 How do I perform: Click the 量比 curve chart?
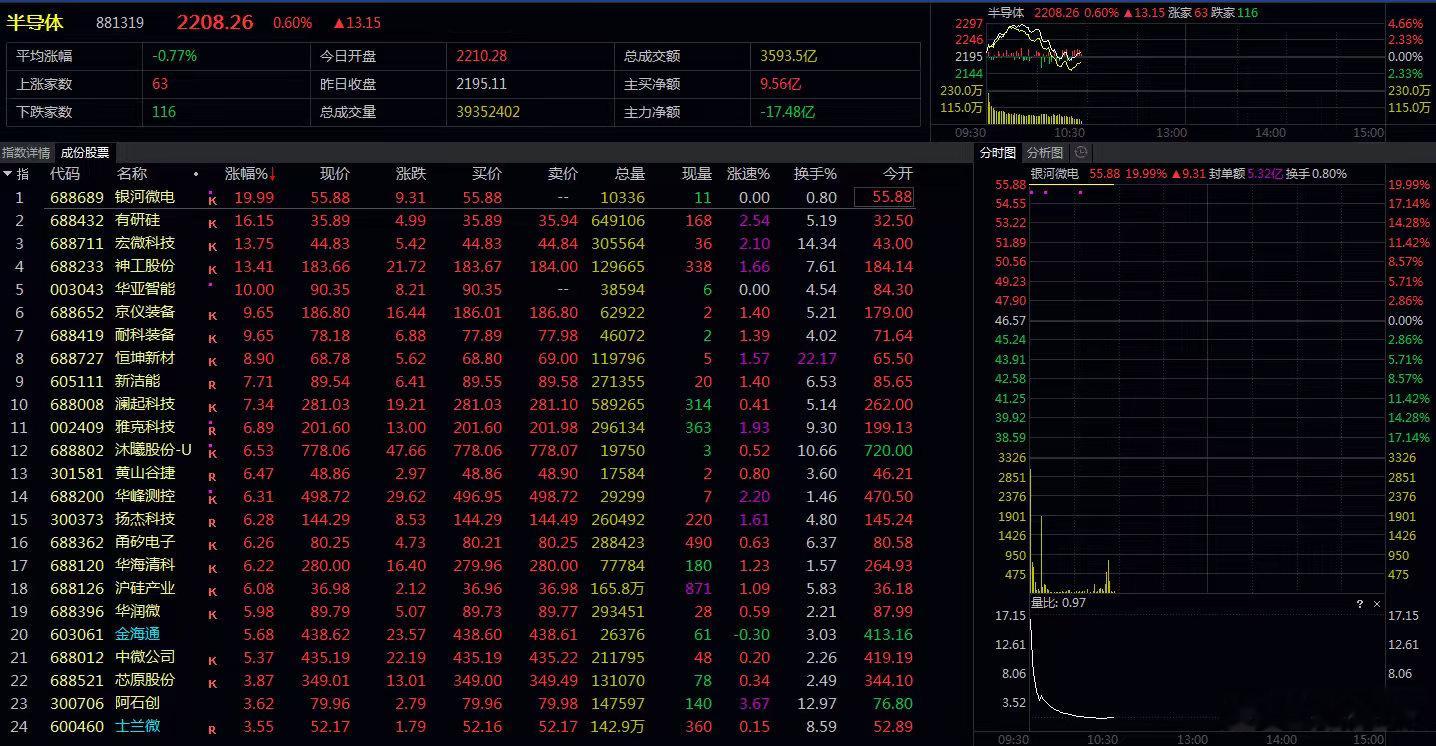point(1206,670)
